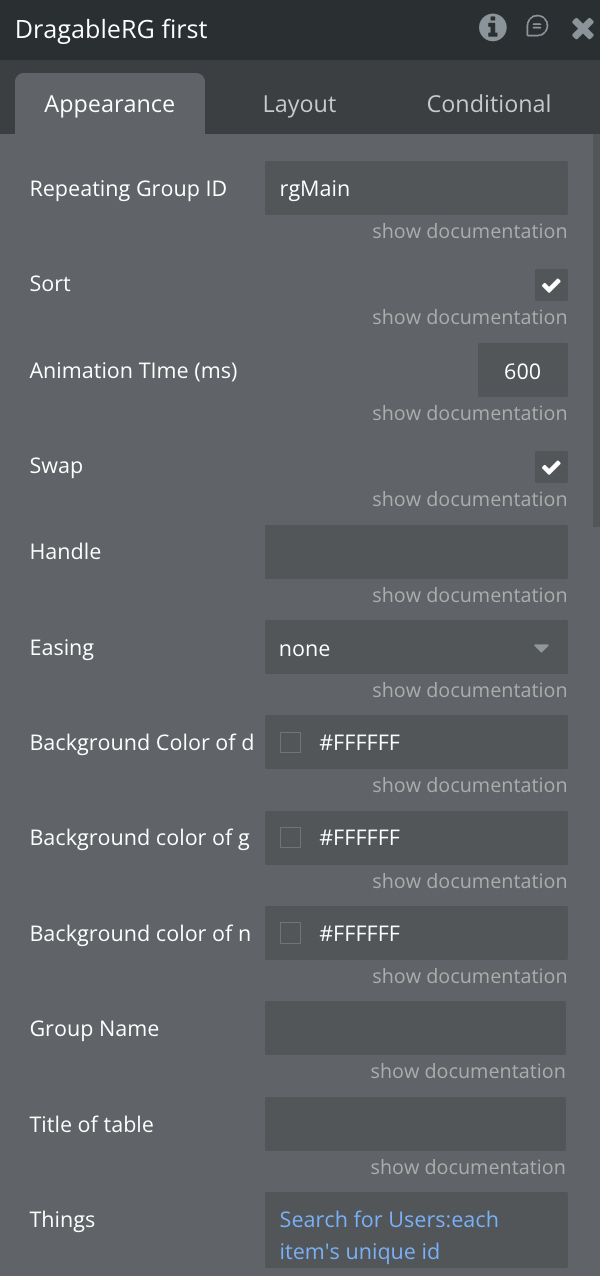
Task: Show documentation under Easing field
Action: click(469, 690)
